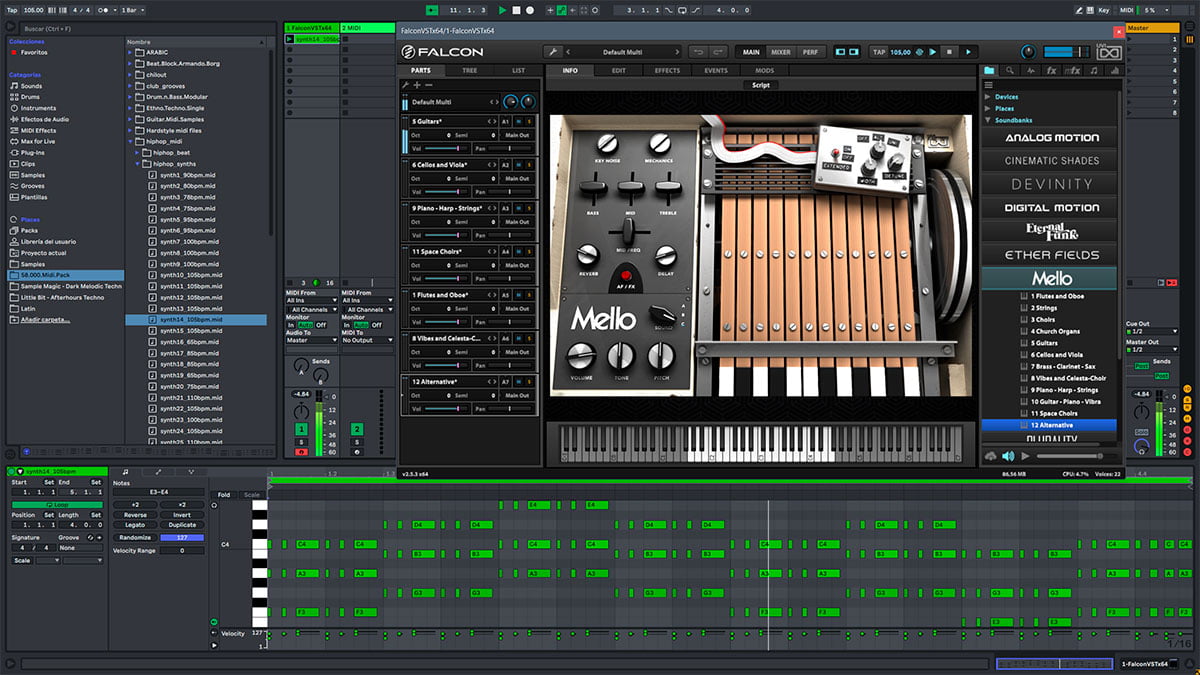This screenshot has width=1200, height=675.
Task: Open the Default Multi preset selector
Action: tap(623, 52)
